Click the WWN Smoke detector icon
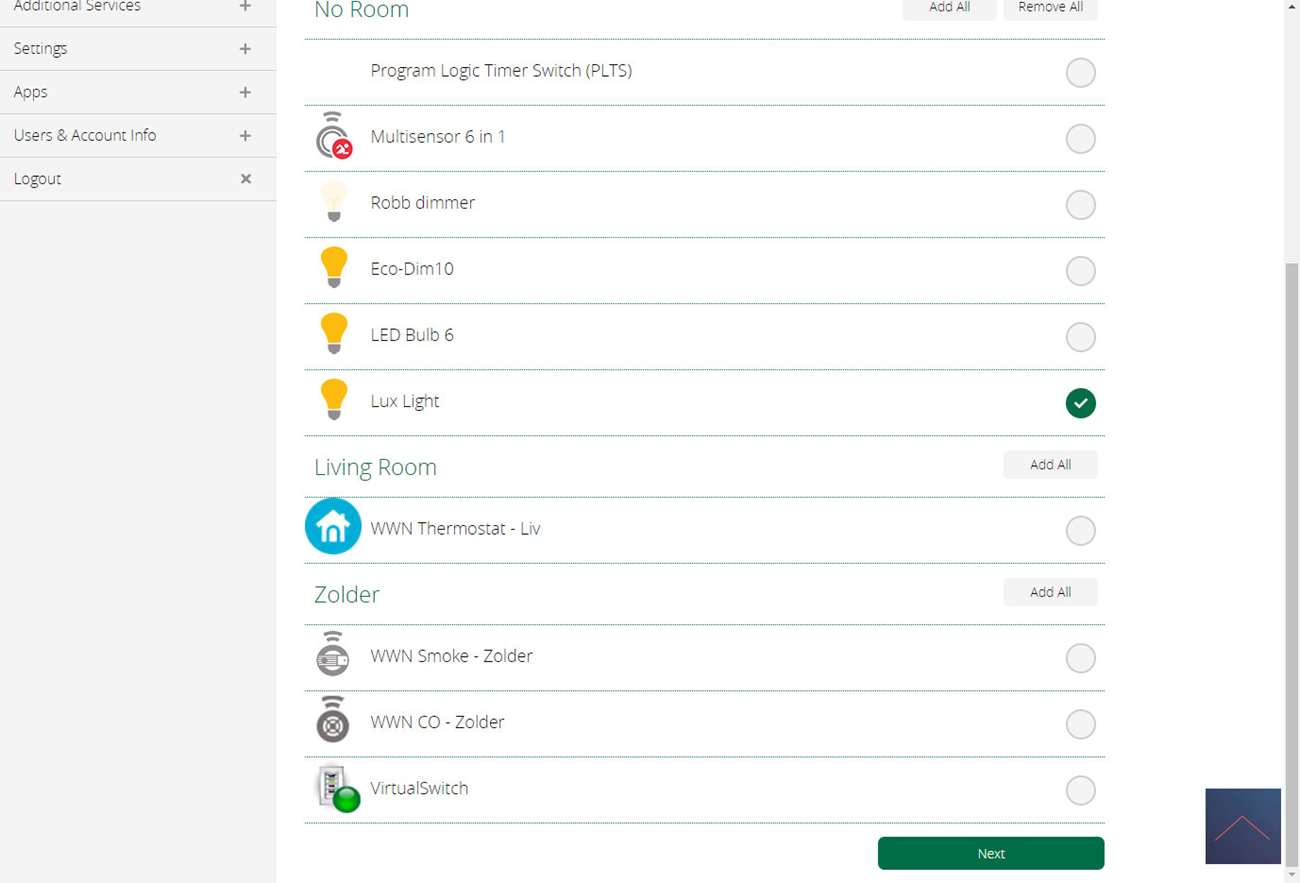This screenshot has height=883, width=1300. click(333, 655)
